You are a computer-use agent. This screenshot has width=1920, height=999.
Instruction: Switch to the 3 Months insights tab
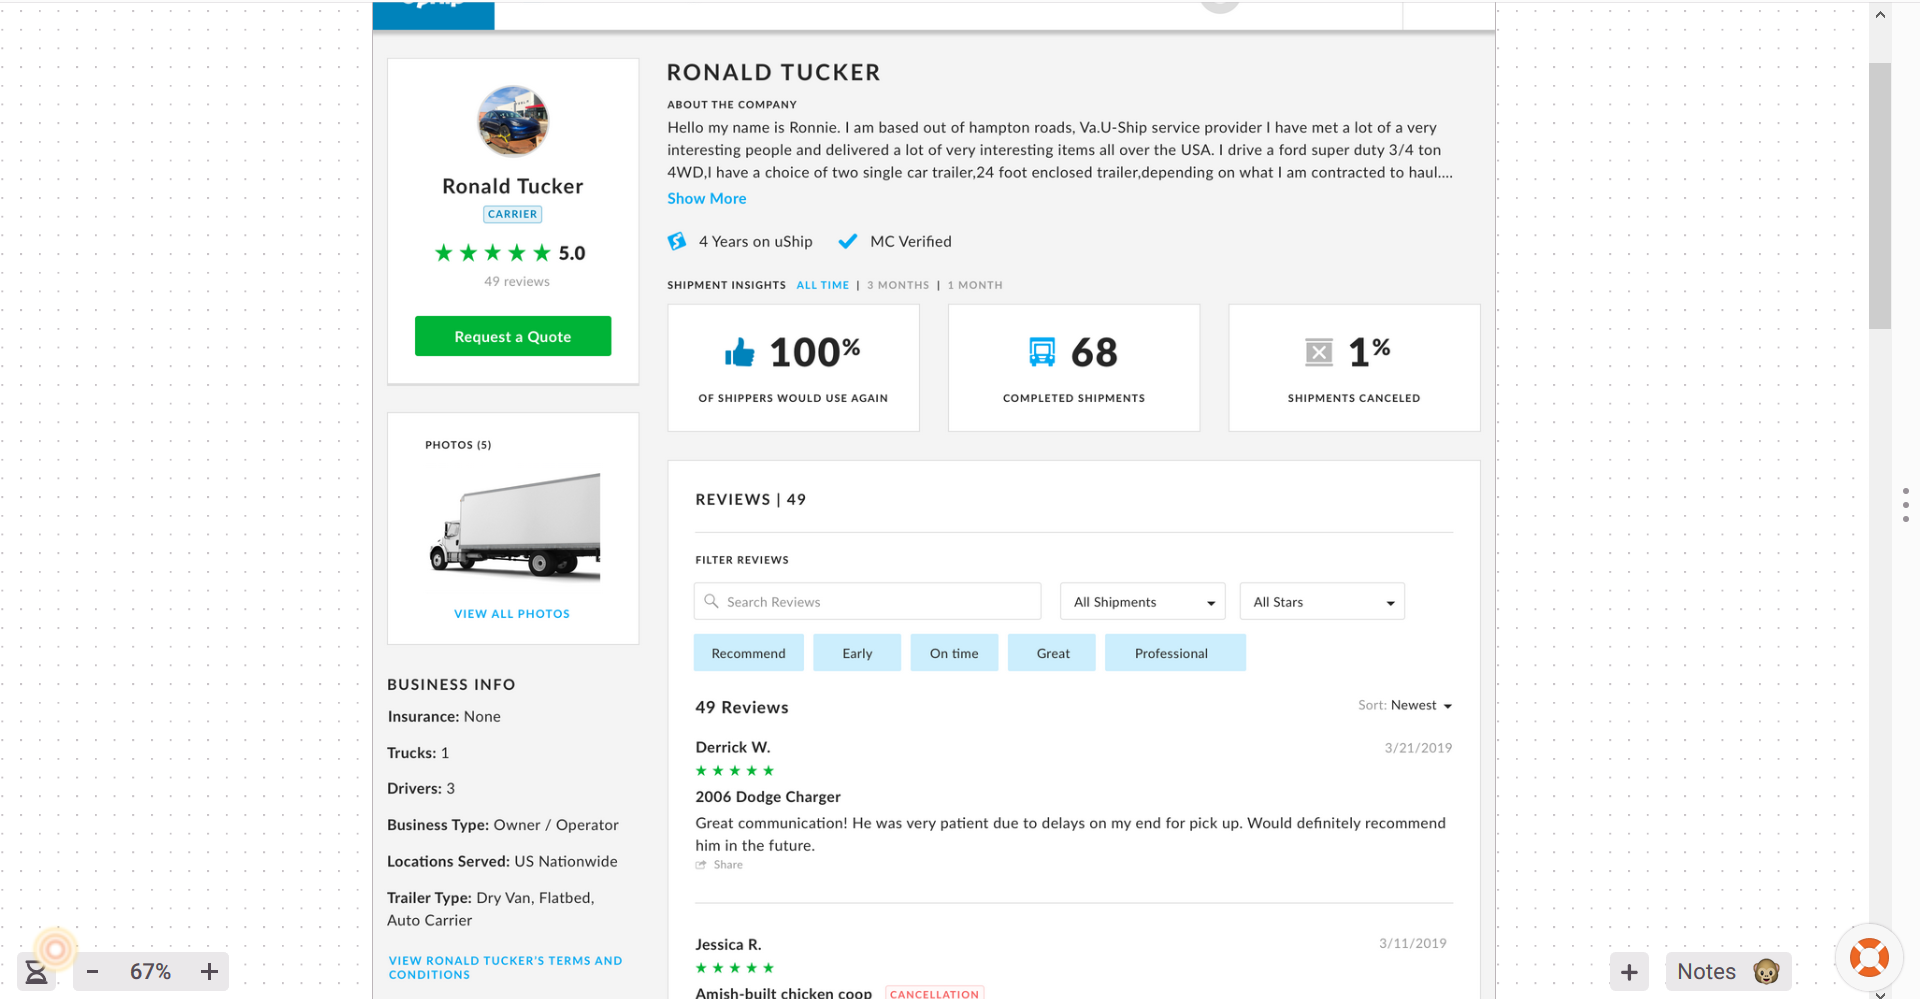point(897,285)
